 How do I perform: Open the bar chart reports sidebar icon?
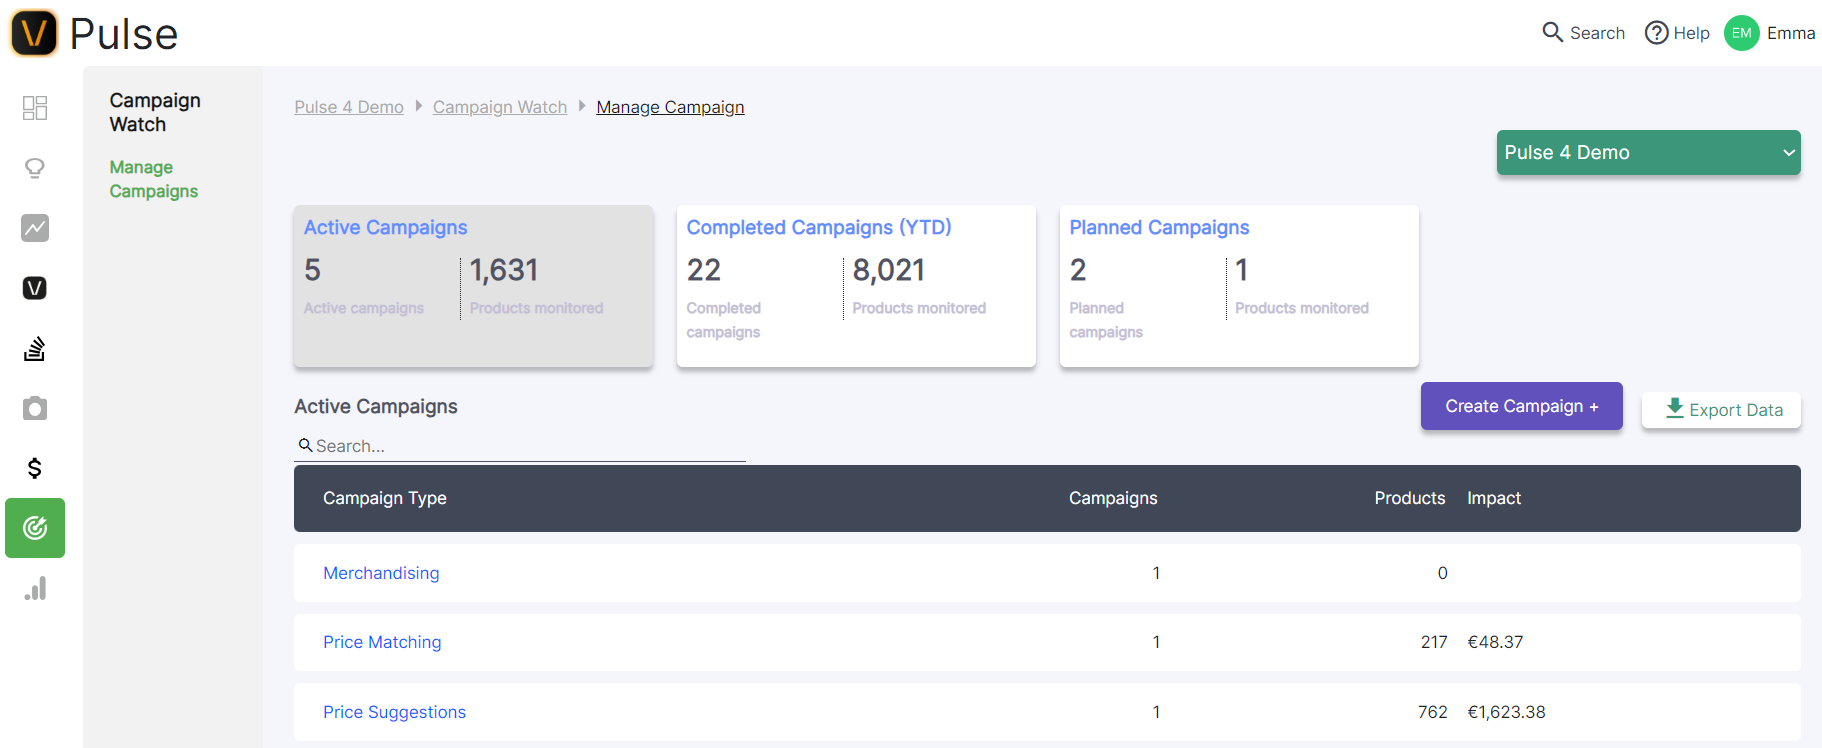pyautogui.click(x=35, y=588)
